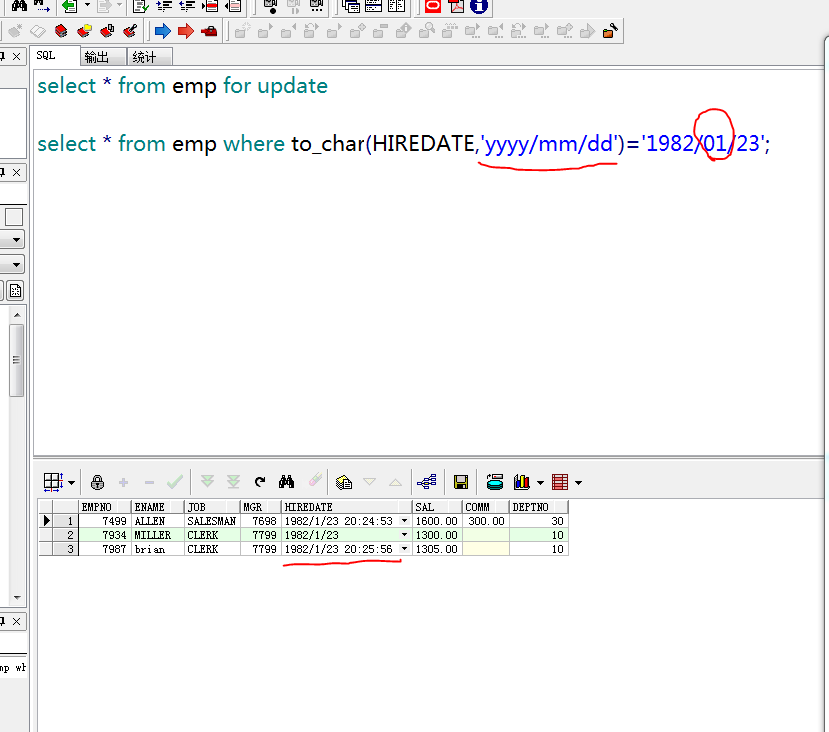Click the binoculars in result grid toolbar
This screenshot has height=732, width=829.
tap(287, 481)
